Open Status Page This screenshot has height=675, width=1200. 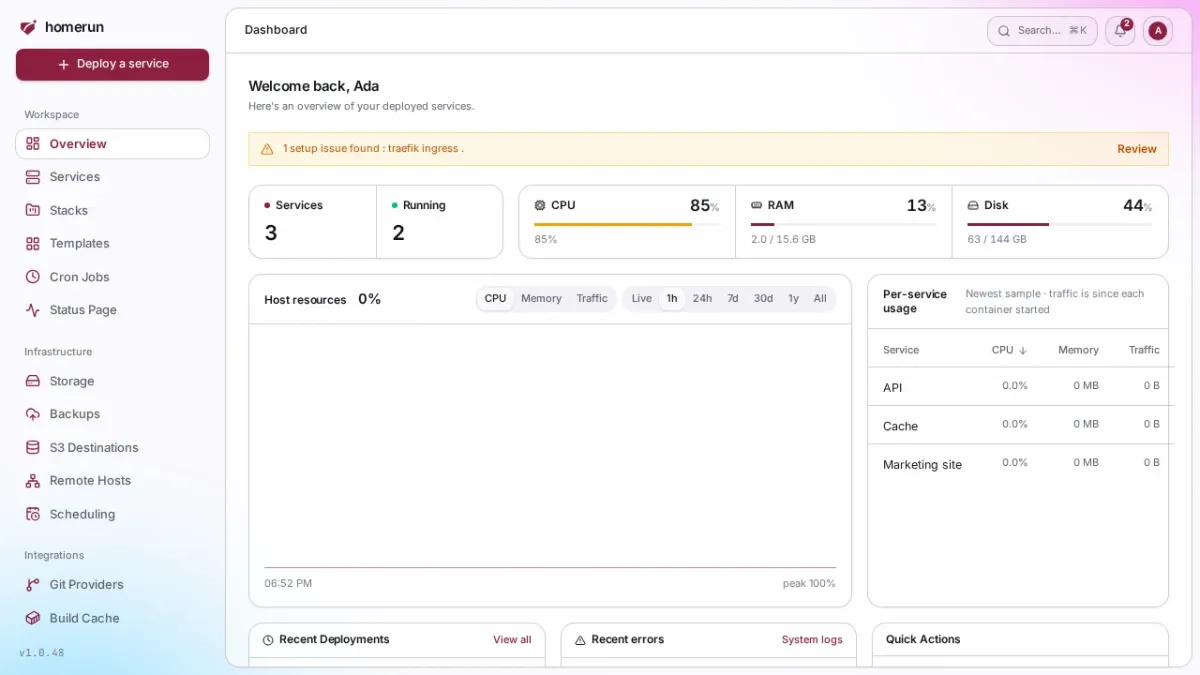(x=112, y=310)
